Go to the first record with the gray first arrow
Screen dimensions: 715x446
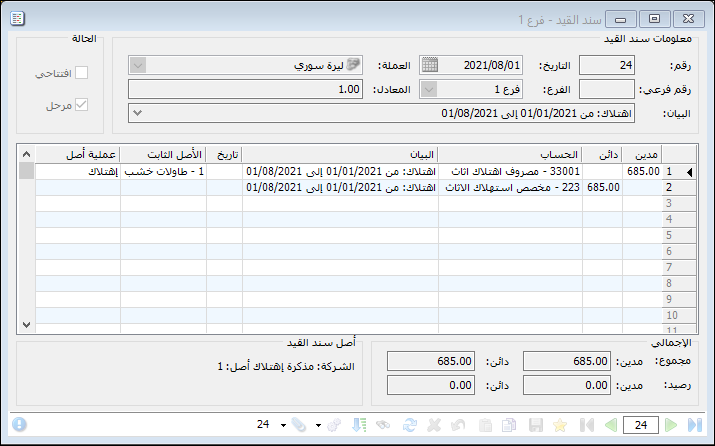click(x=586, y=425)
